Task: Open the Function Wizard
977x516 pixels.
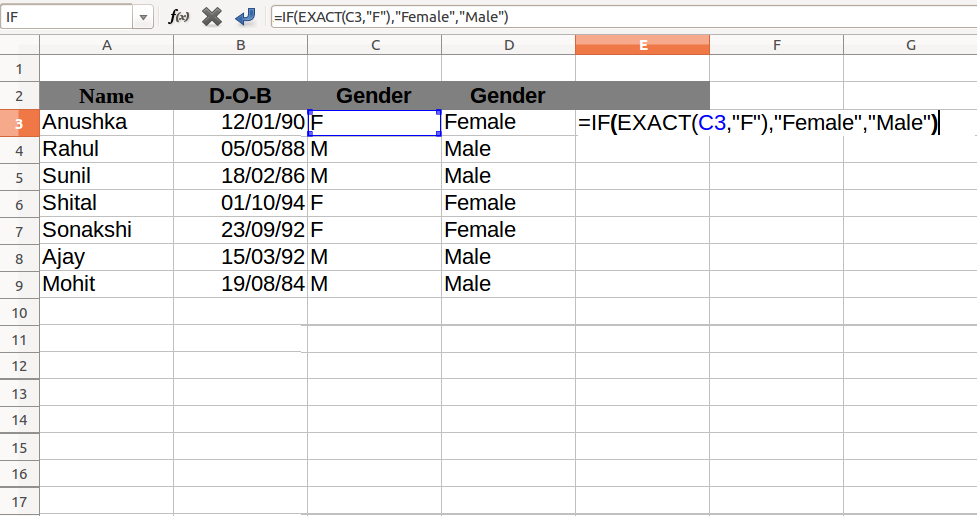Action: 180,17
